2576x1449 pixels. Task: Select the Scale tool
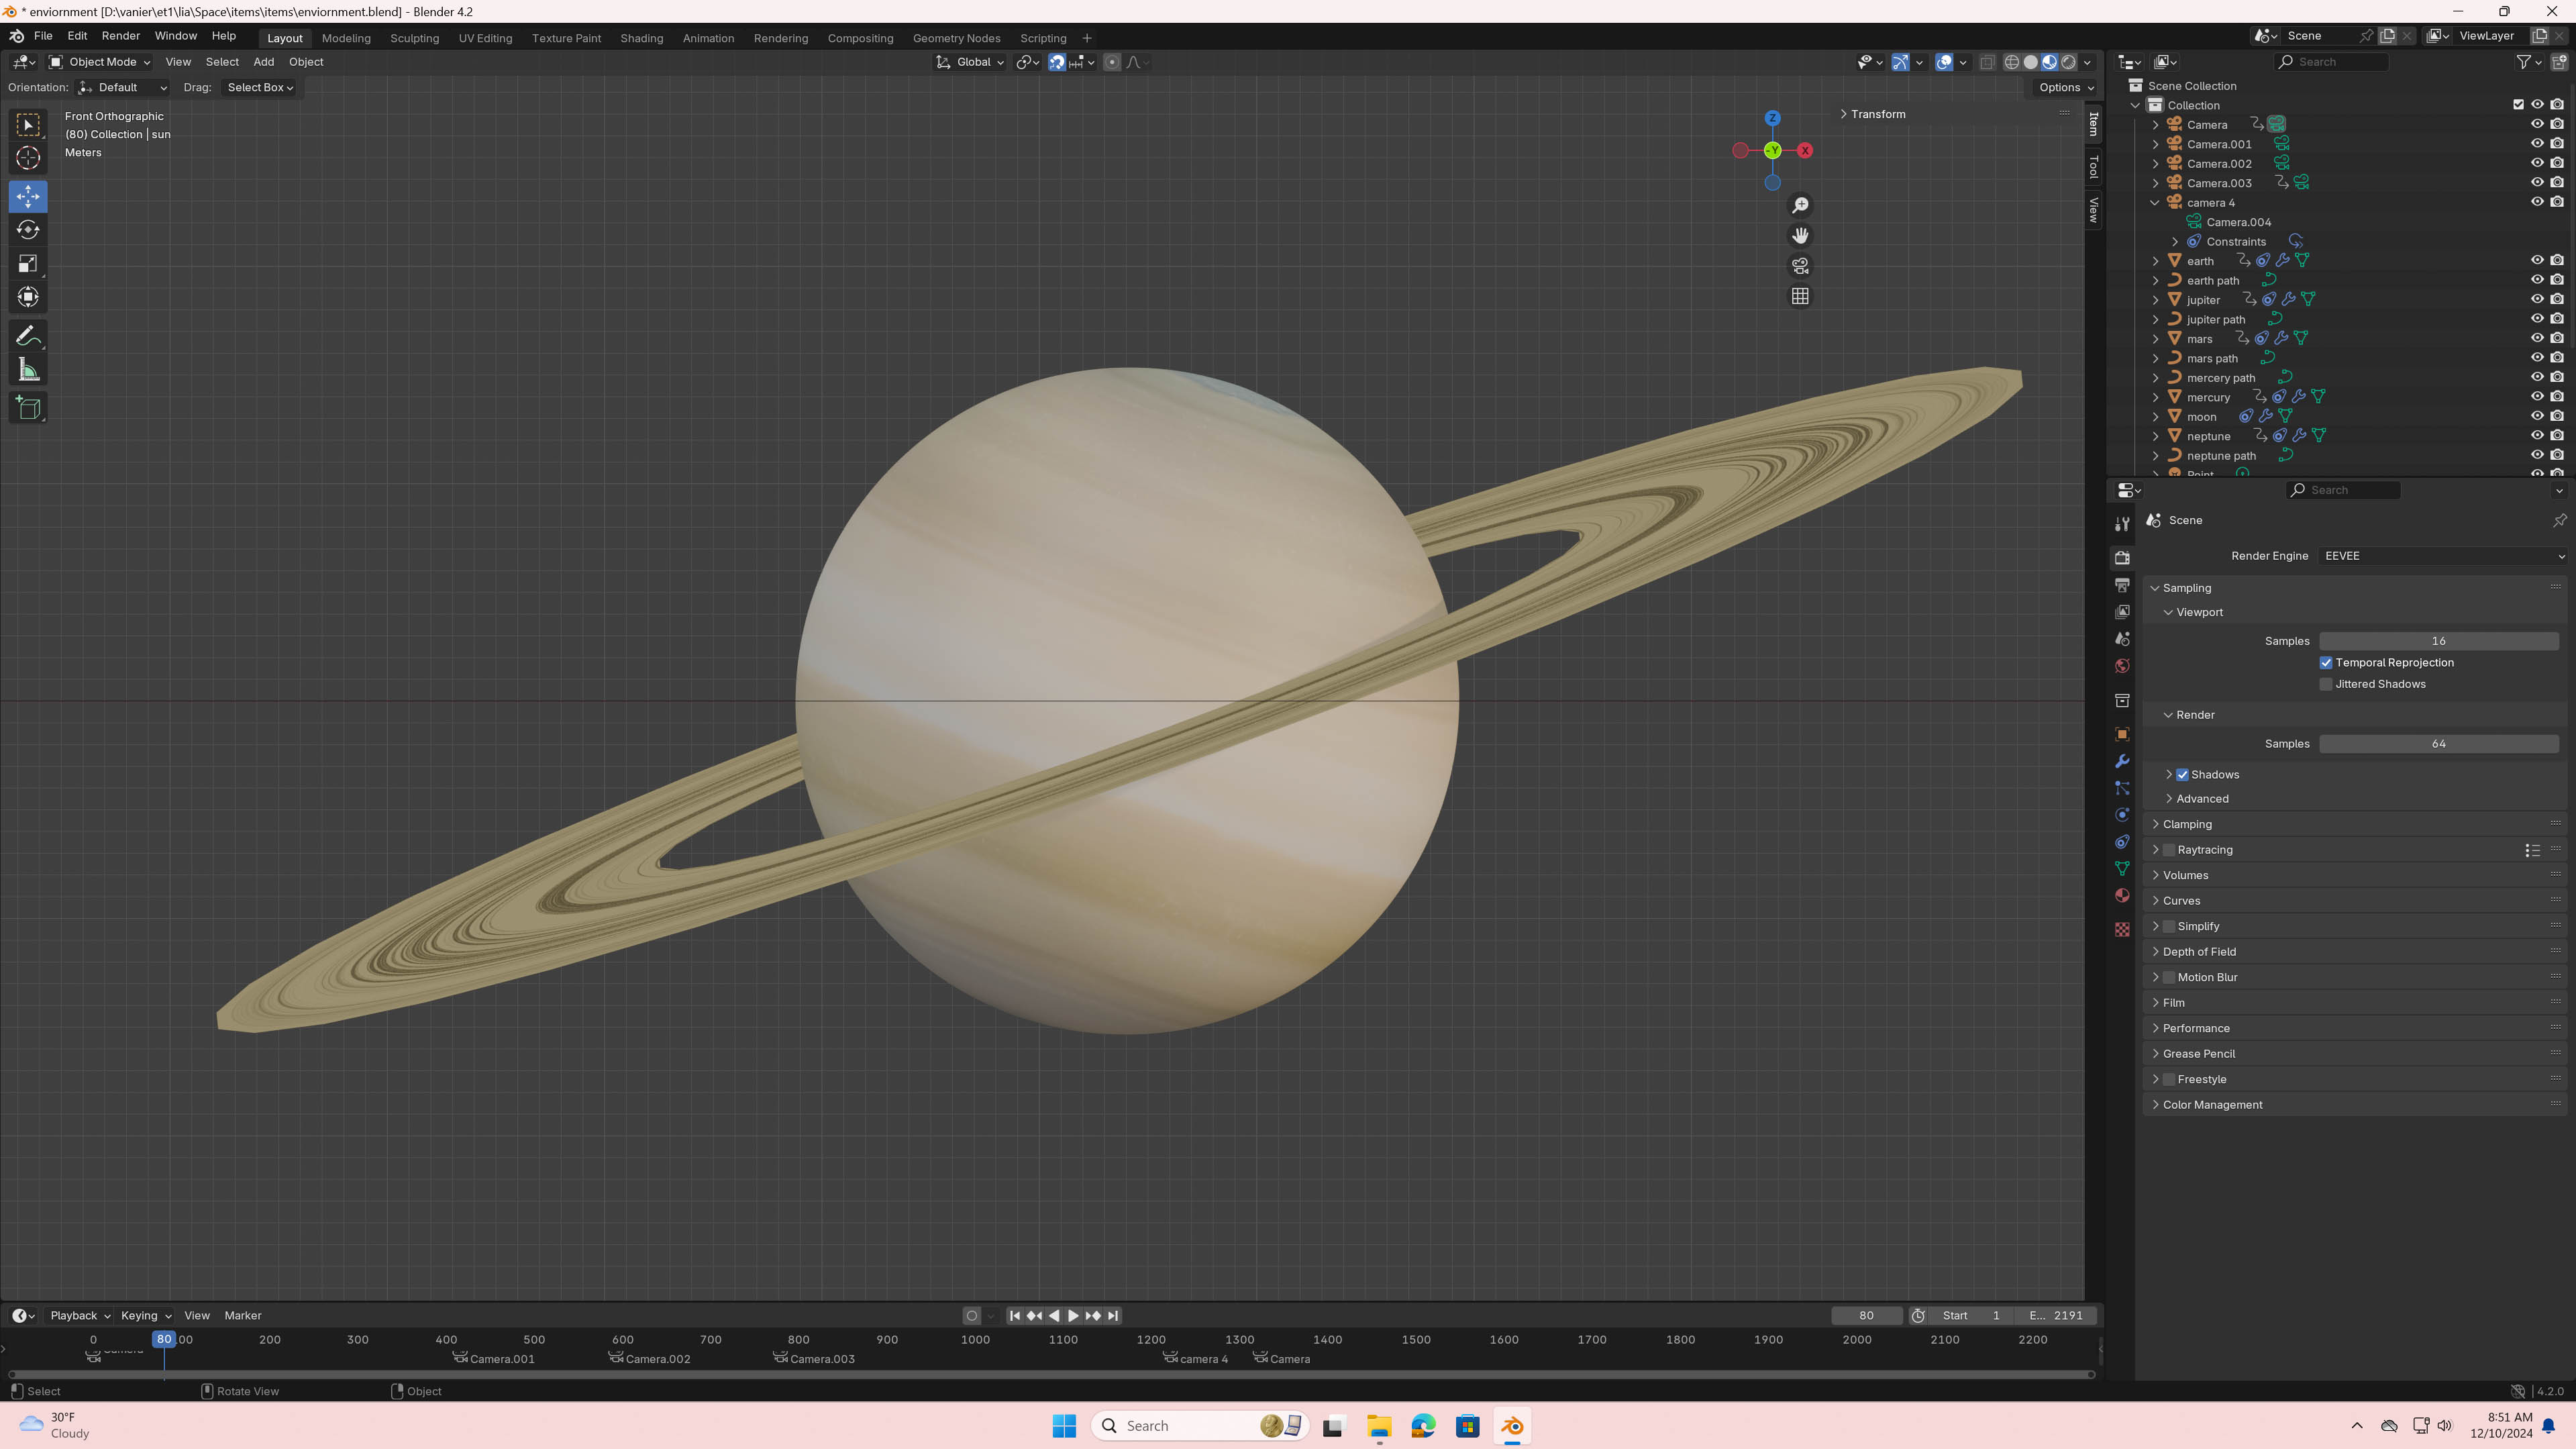coord(28,264)
